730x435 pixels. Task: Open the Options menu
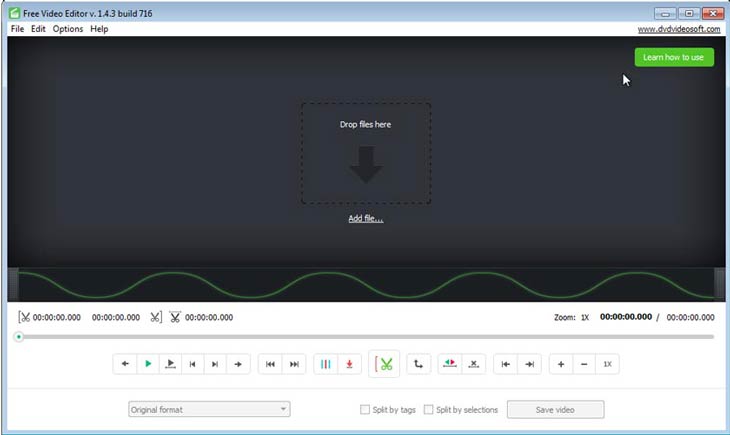pos(68,29)
